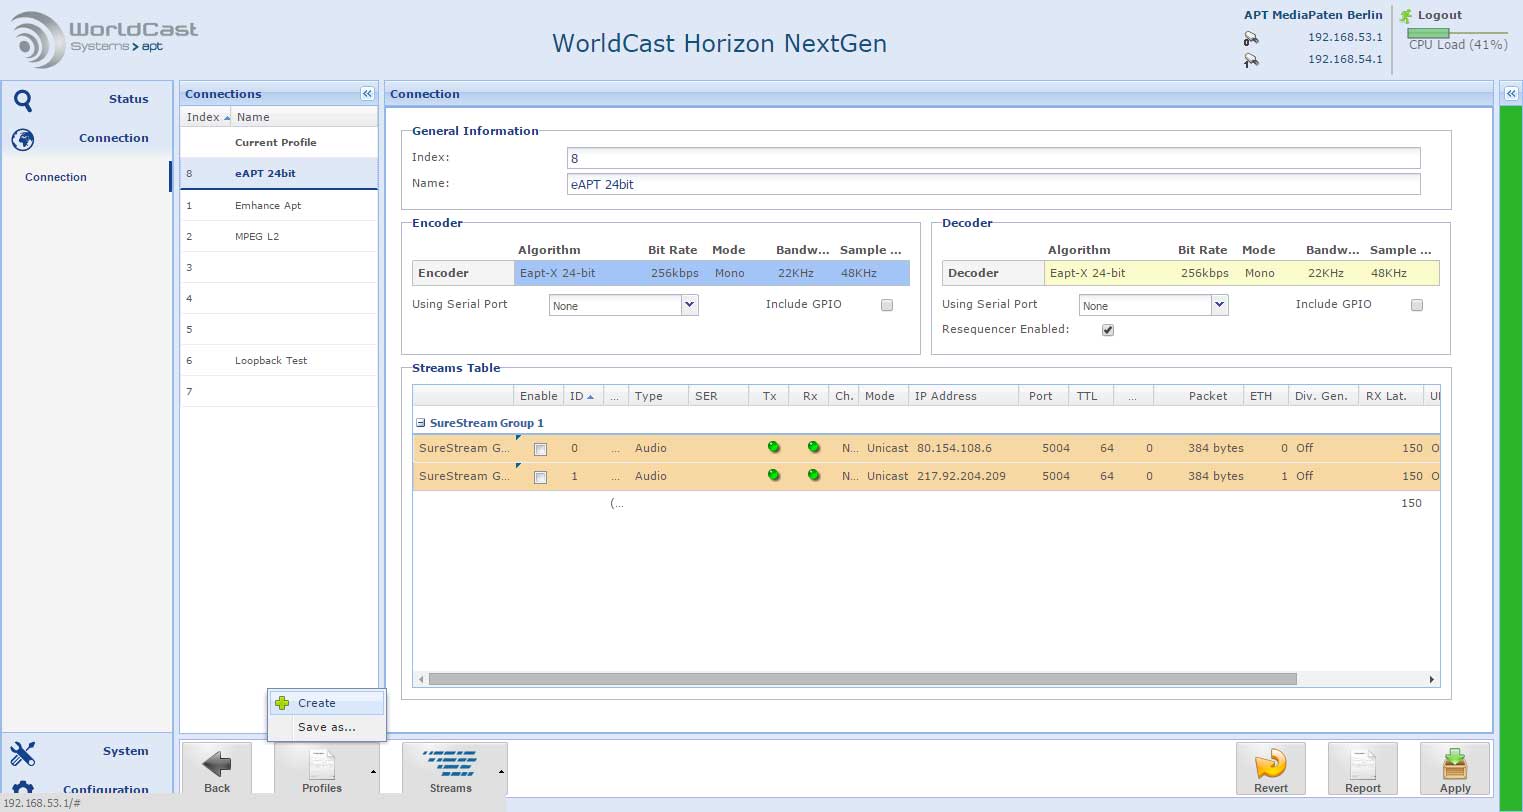Select connection Emhance Apt
Screen dimensions: 1523x812
pyautogui.click(x=279, y=205)
